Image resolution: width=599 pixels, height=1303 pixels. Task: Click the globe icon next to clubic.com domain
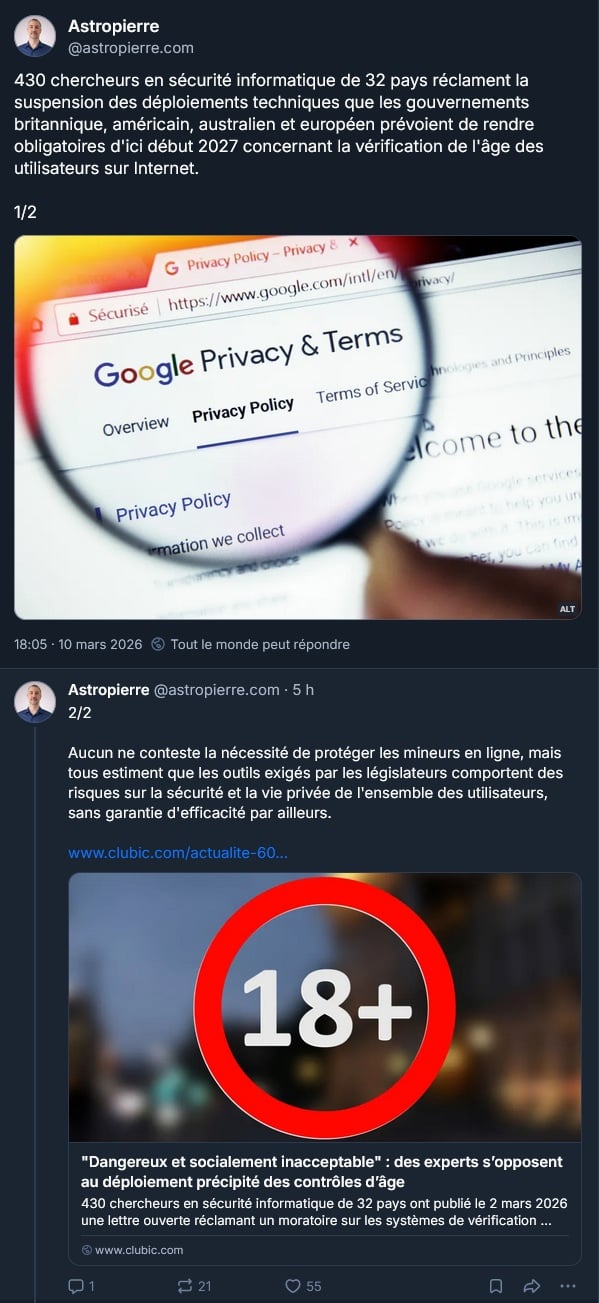tap(86, 1250)
